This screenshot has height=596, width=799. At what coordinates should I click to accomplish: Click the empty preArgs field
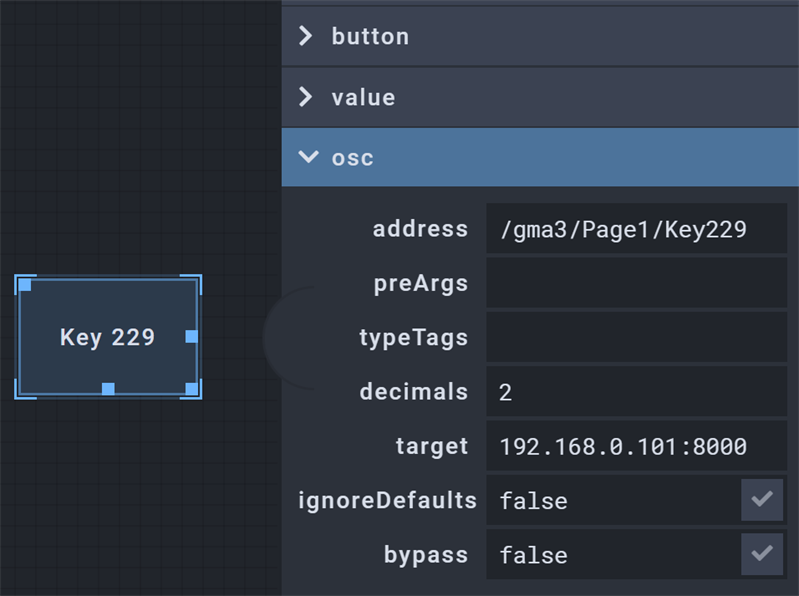(x=636, y=283)
